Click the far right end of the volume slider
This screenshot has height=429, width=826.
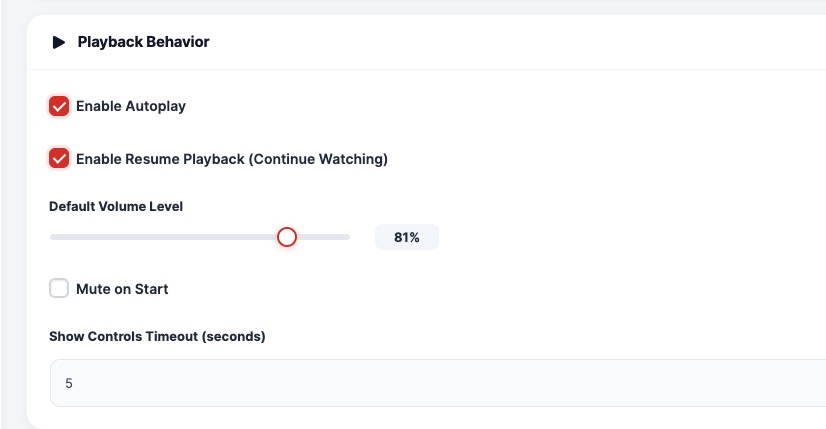tap(348, 237)
